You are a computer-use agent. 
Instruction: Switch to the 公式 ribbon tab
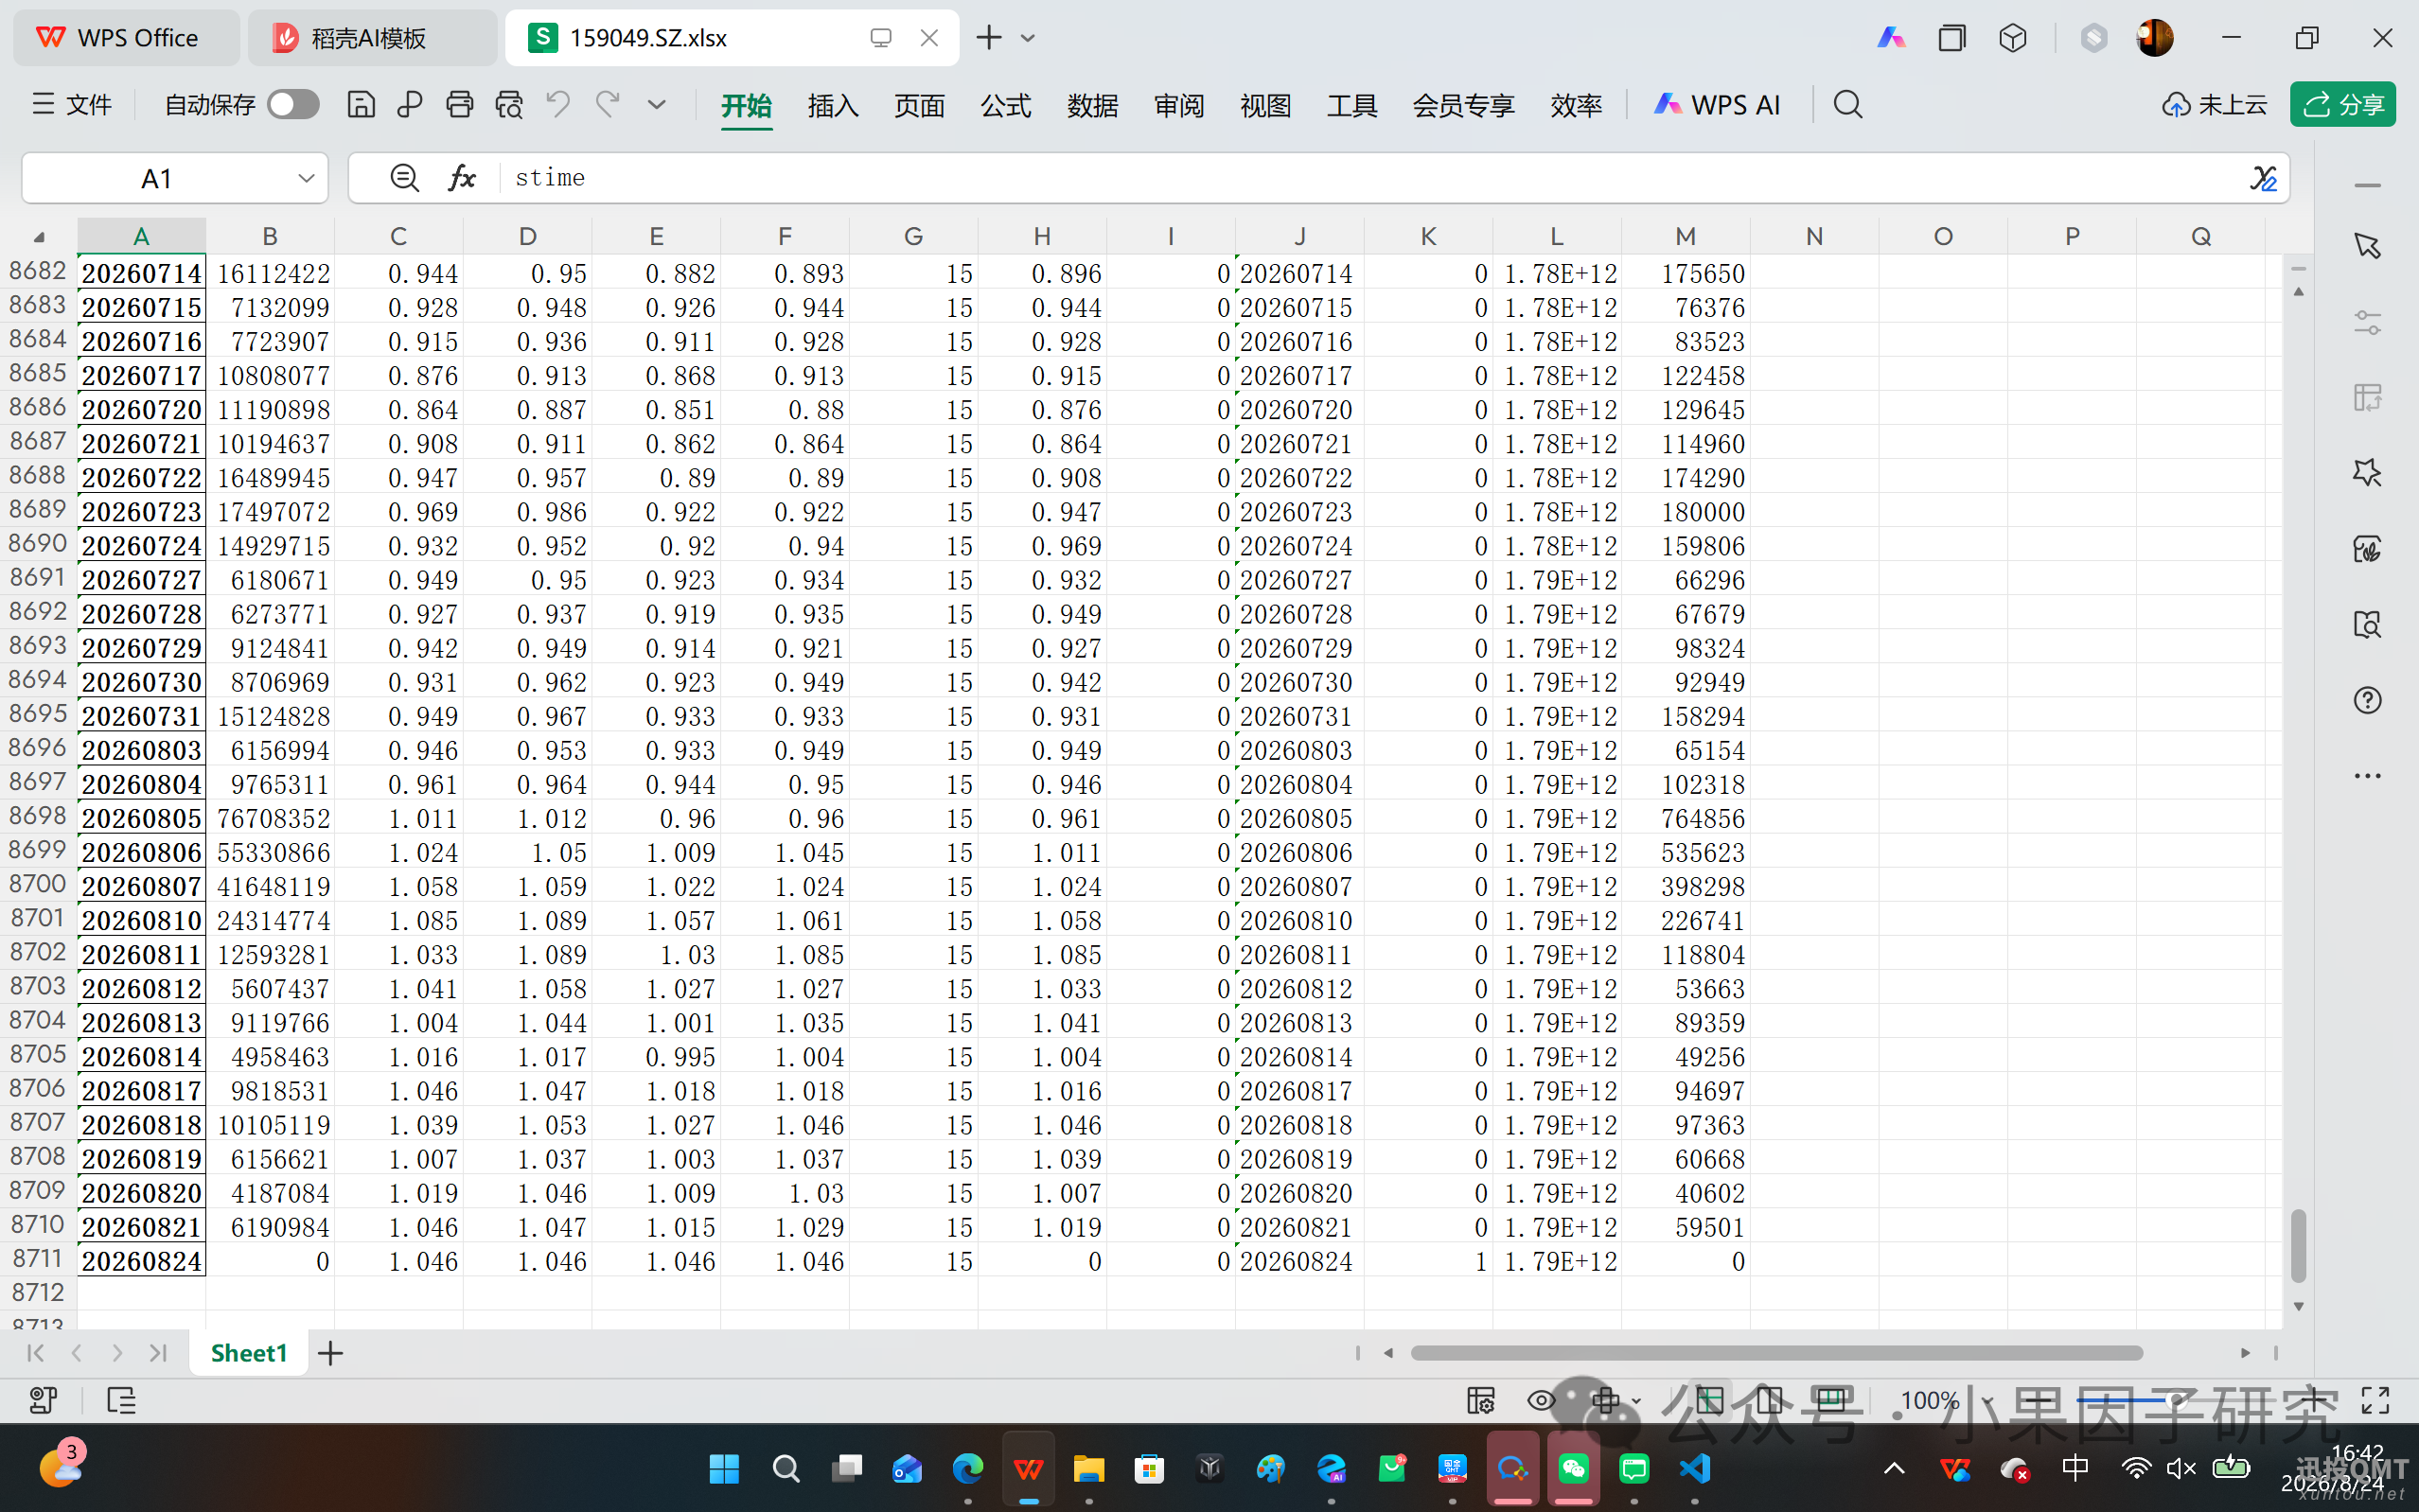[1006, 105]
